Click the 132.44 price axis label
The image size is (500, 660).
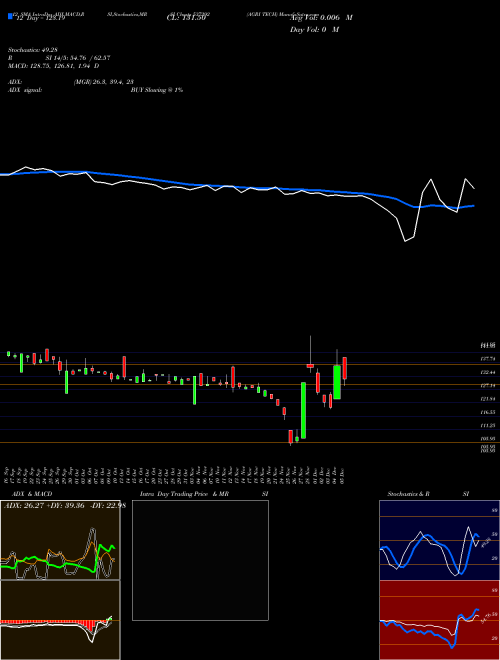coord(488,372)
